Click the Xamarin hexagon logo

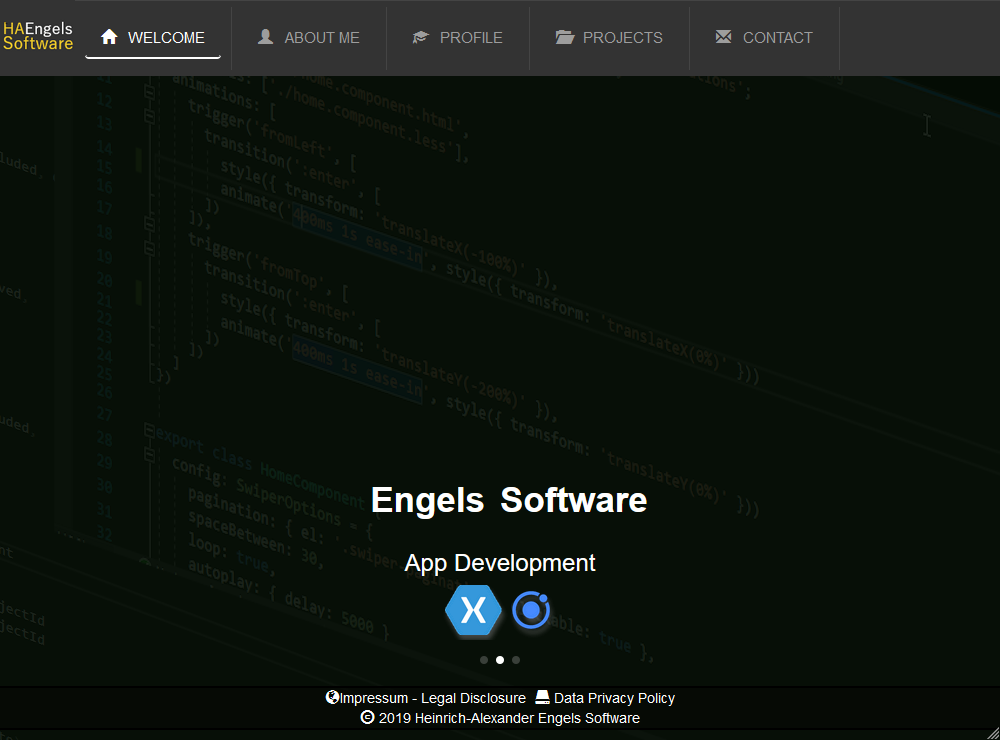coord(473,610)
